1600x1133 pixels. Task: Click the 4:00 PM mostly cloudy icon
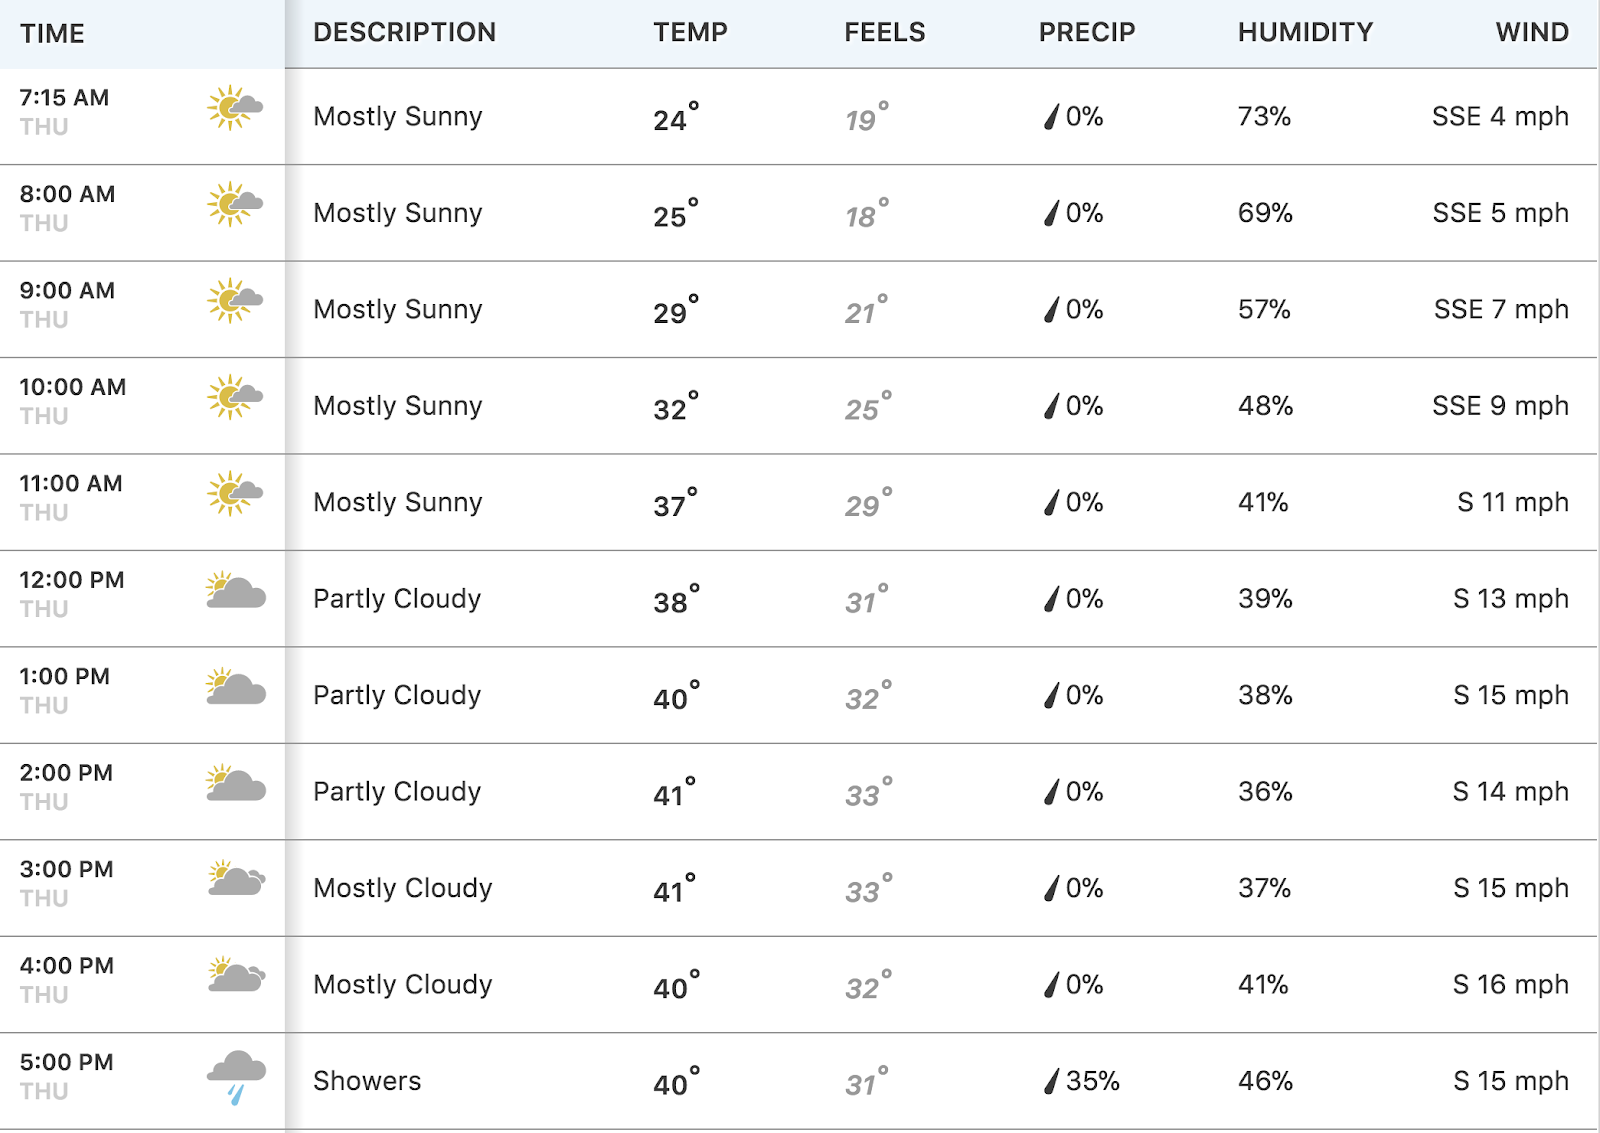236,975
